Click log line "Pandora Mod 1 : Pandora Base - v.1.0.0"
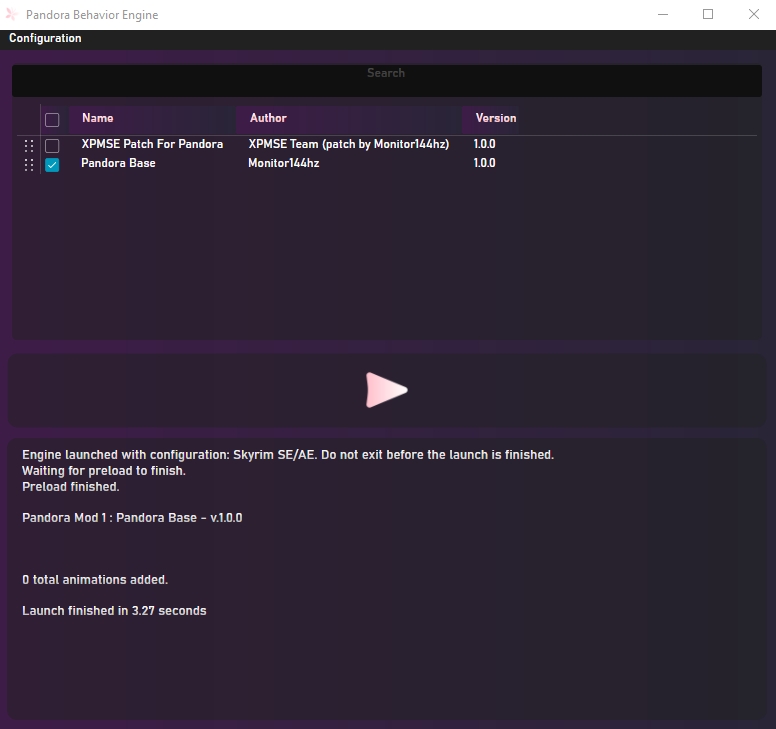Screen dimensions: 776x729 [132, 518]
